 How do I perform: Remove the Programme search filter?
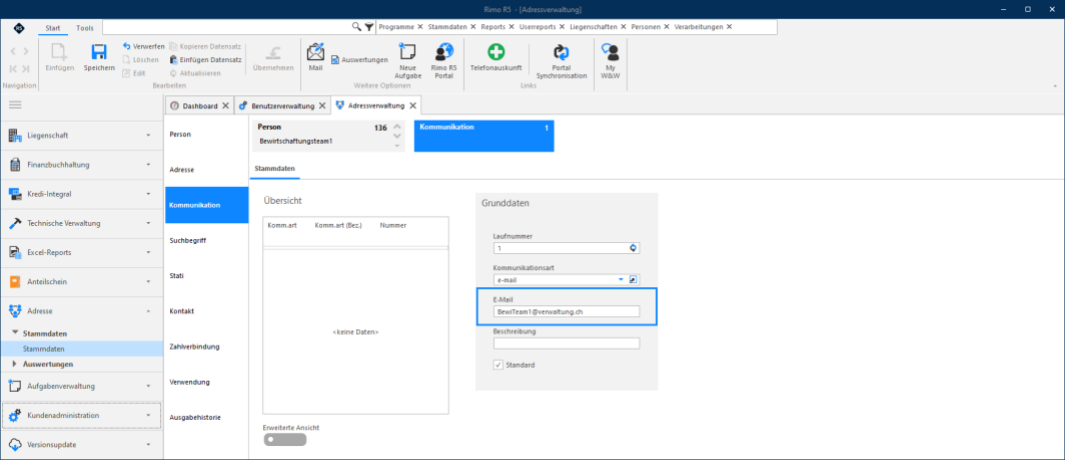point(420,26)
